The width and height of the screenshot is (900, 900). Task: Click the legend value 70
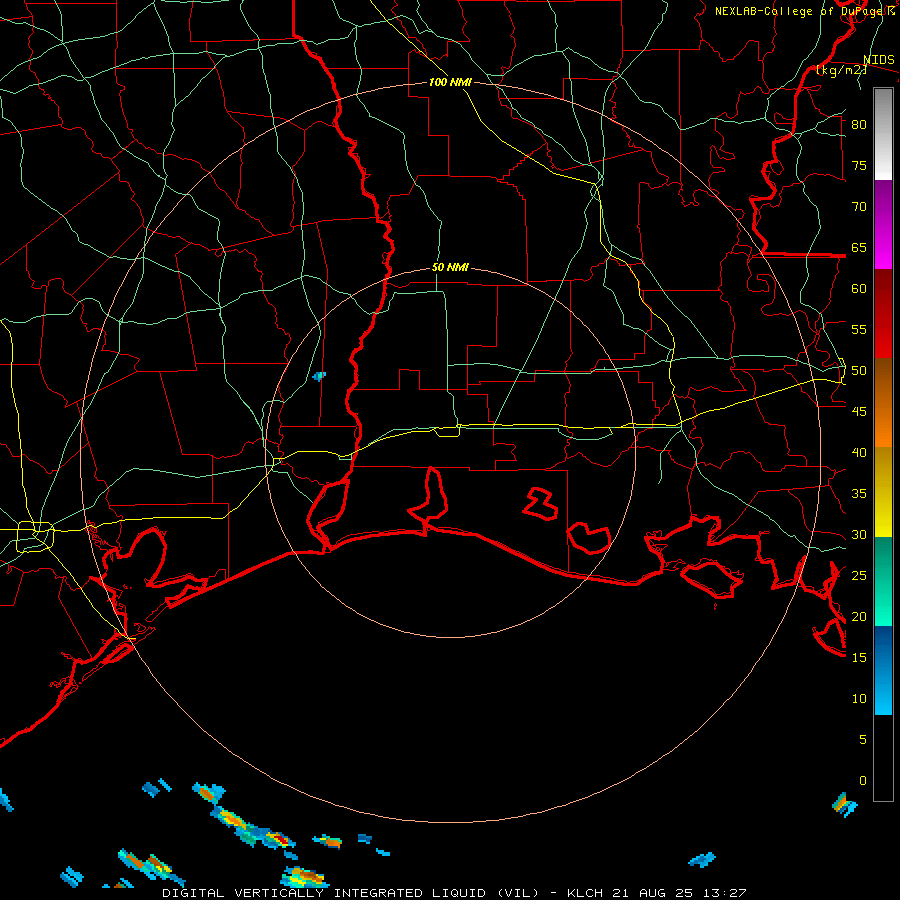pyautogui.click(x=859, y=207)
